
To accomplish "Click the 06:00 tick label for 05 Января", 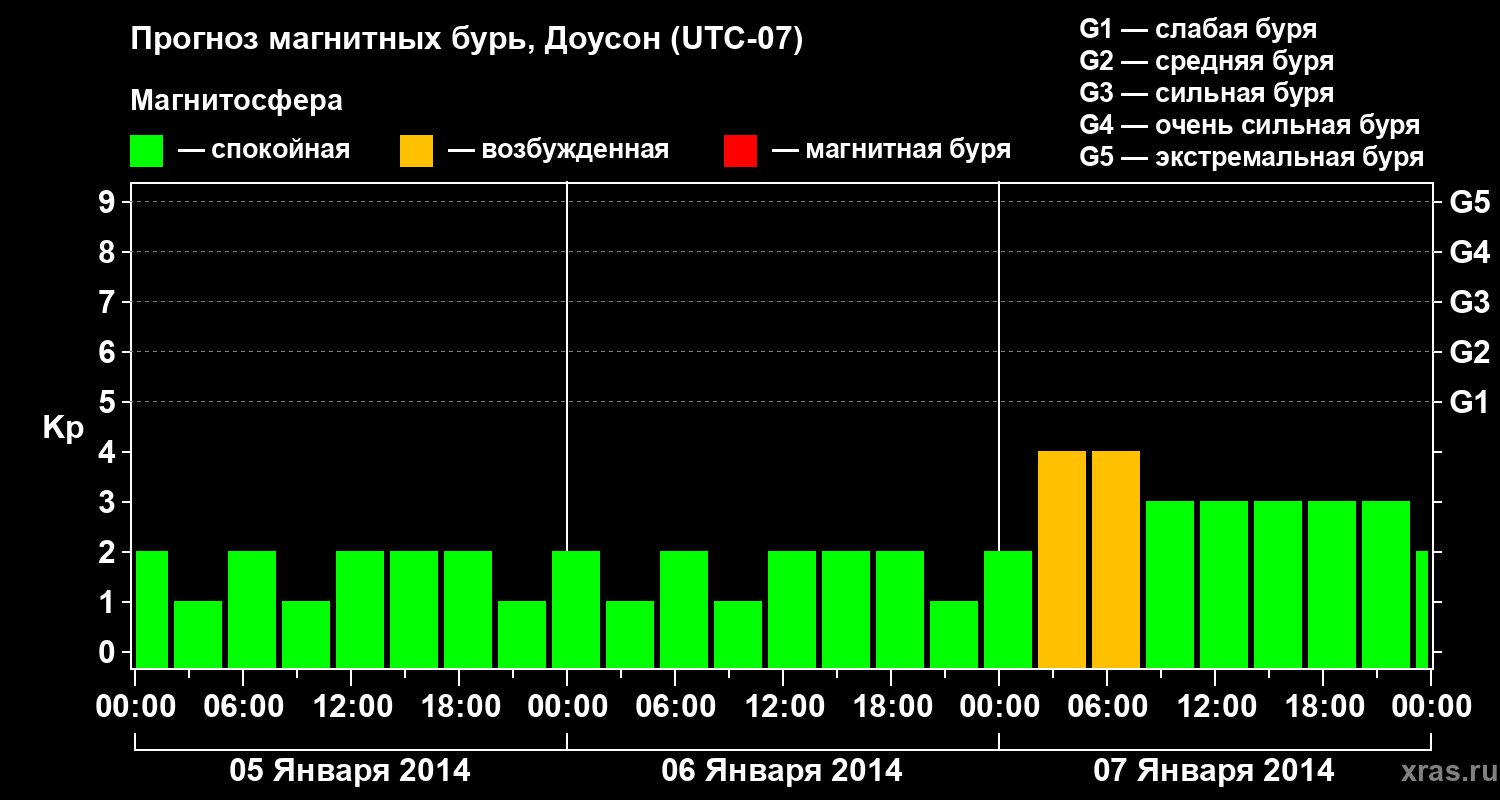I will 243,707.
